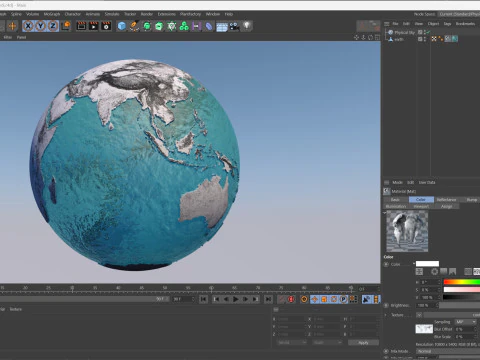Image resolution: width=480 pixels, height=360 pixels.
Task: Click the white Color swatch
Action: pyautogui.click(x=427, y=264)
